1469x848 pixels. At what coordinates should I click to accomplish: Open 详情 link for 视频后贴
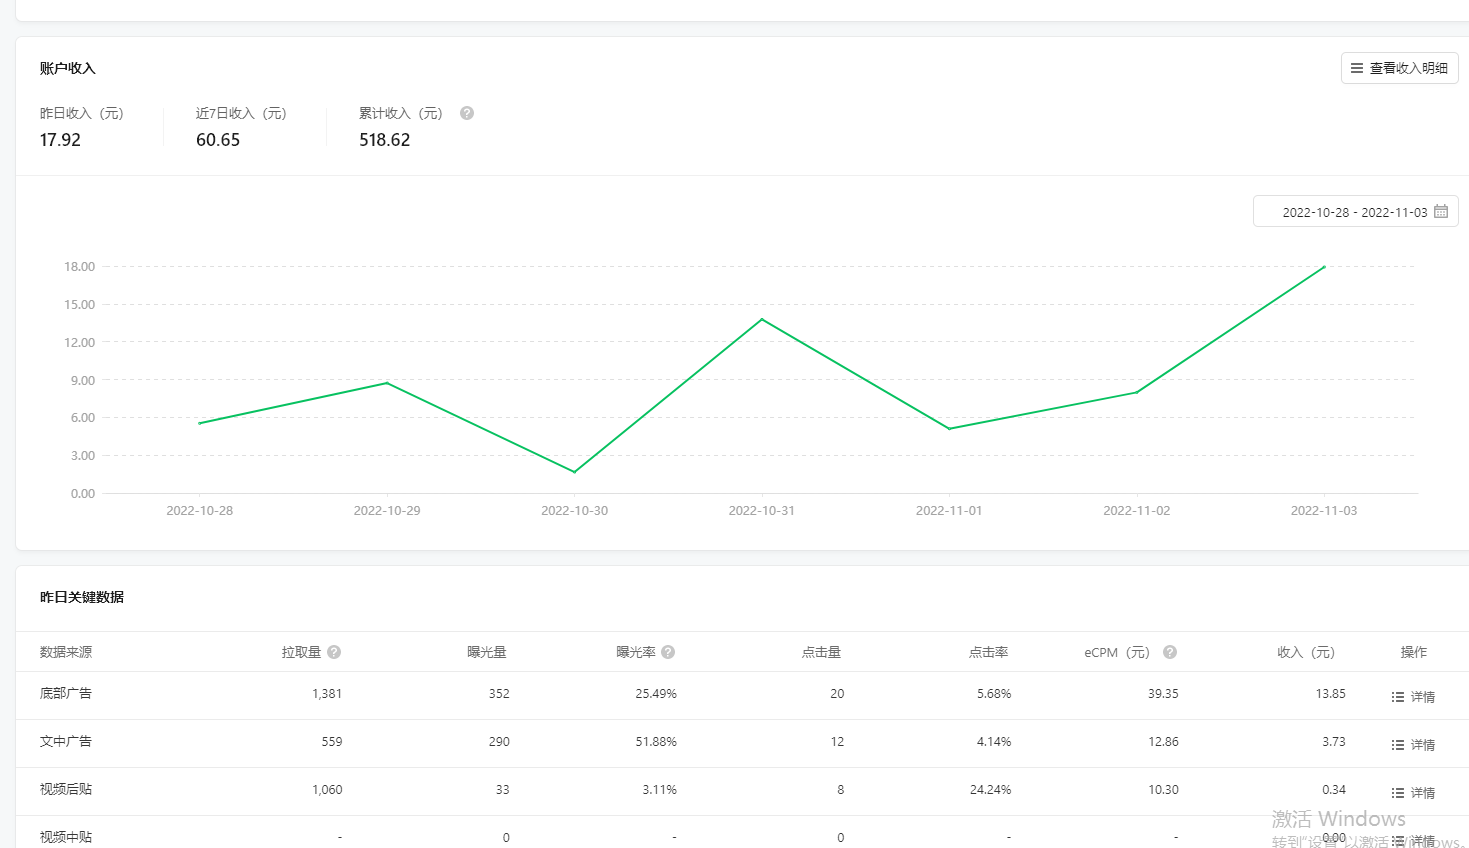pyautogui.click(x=1423, y=793)
